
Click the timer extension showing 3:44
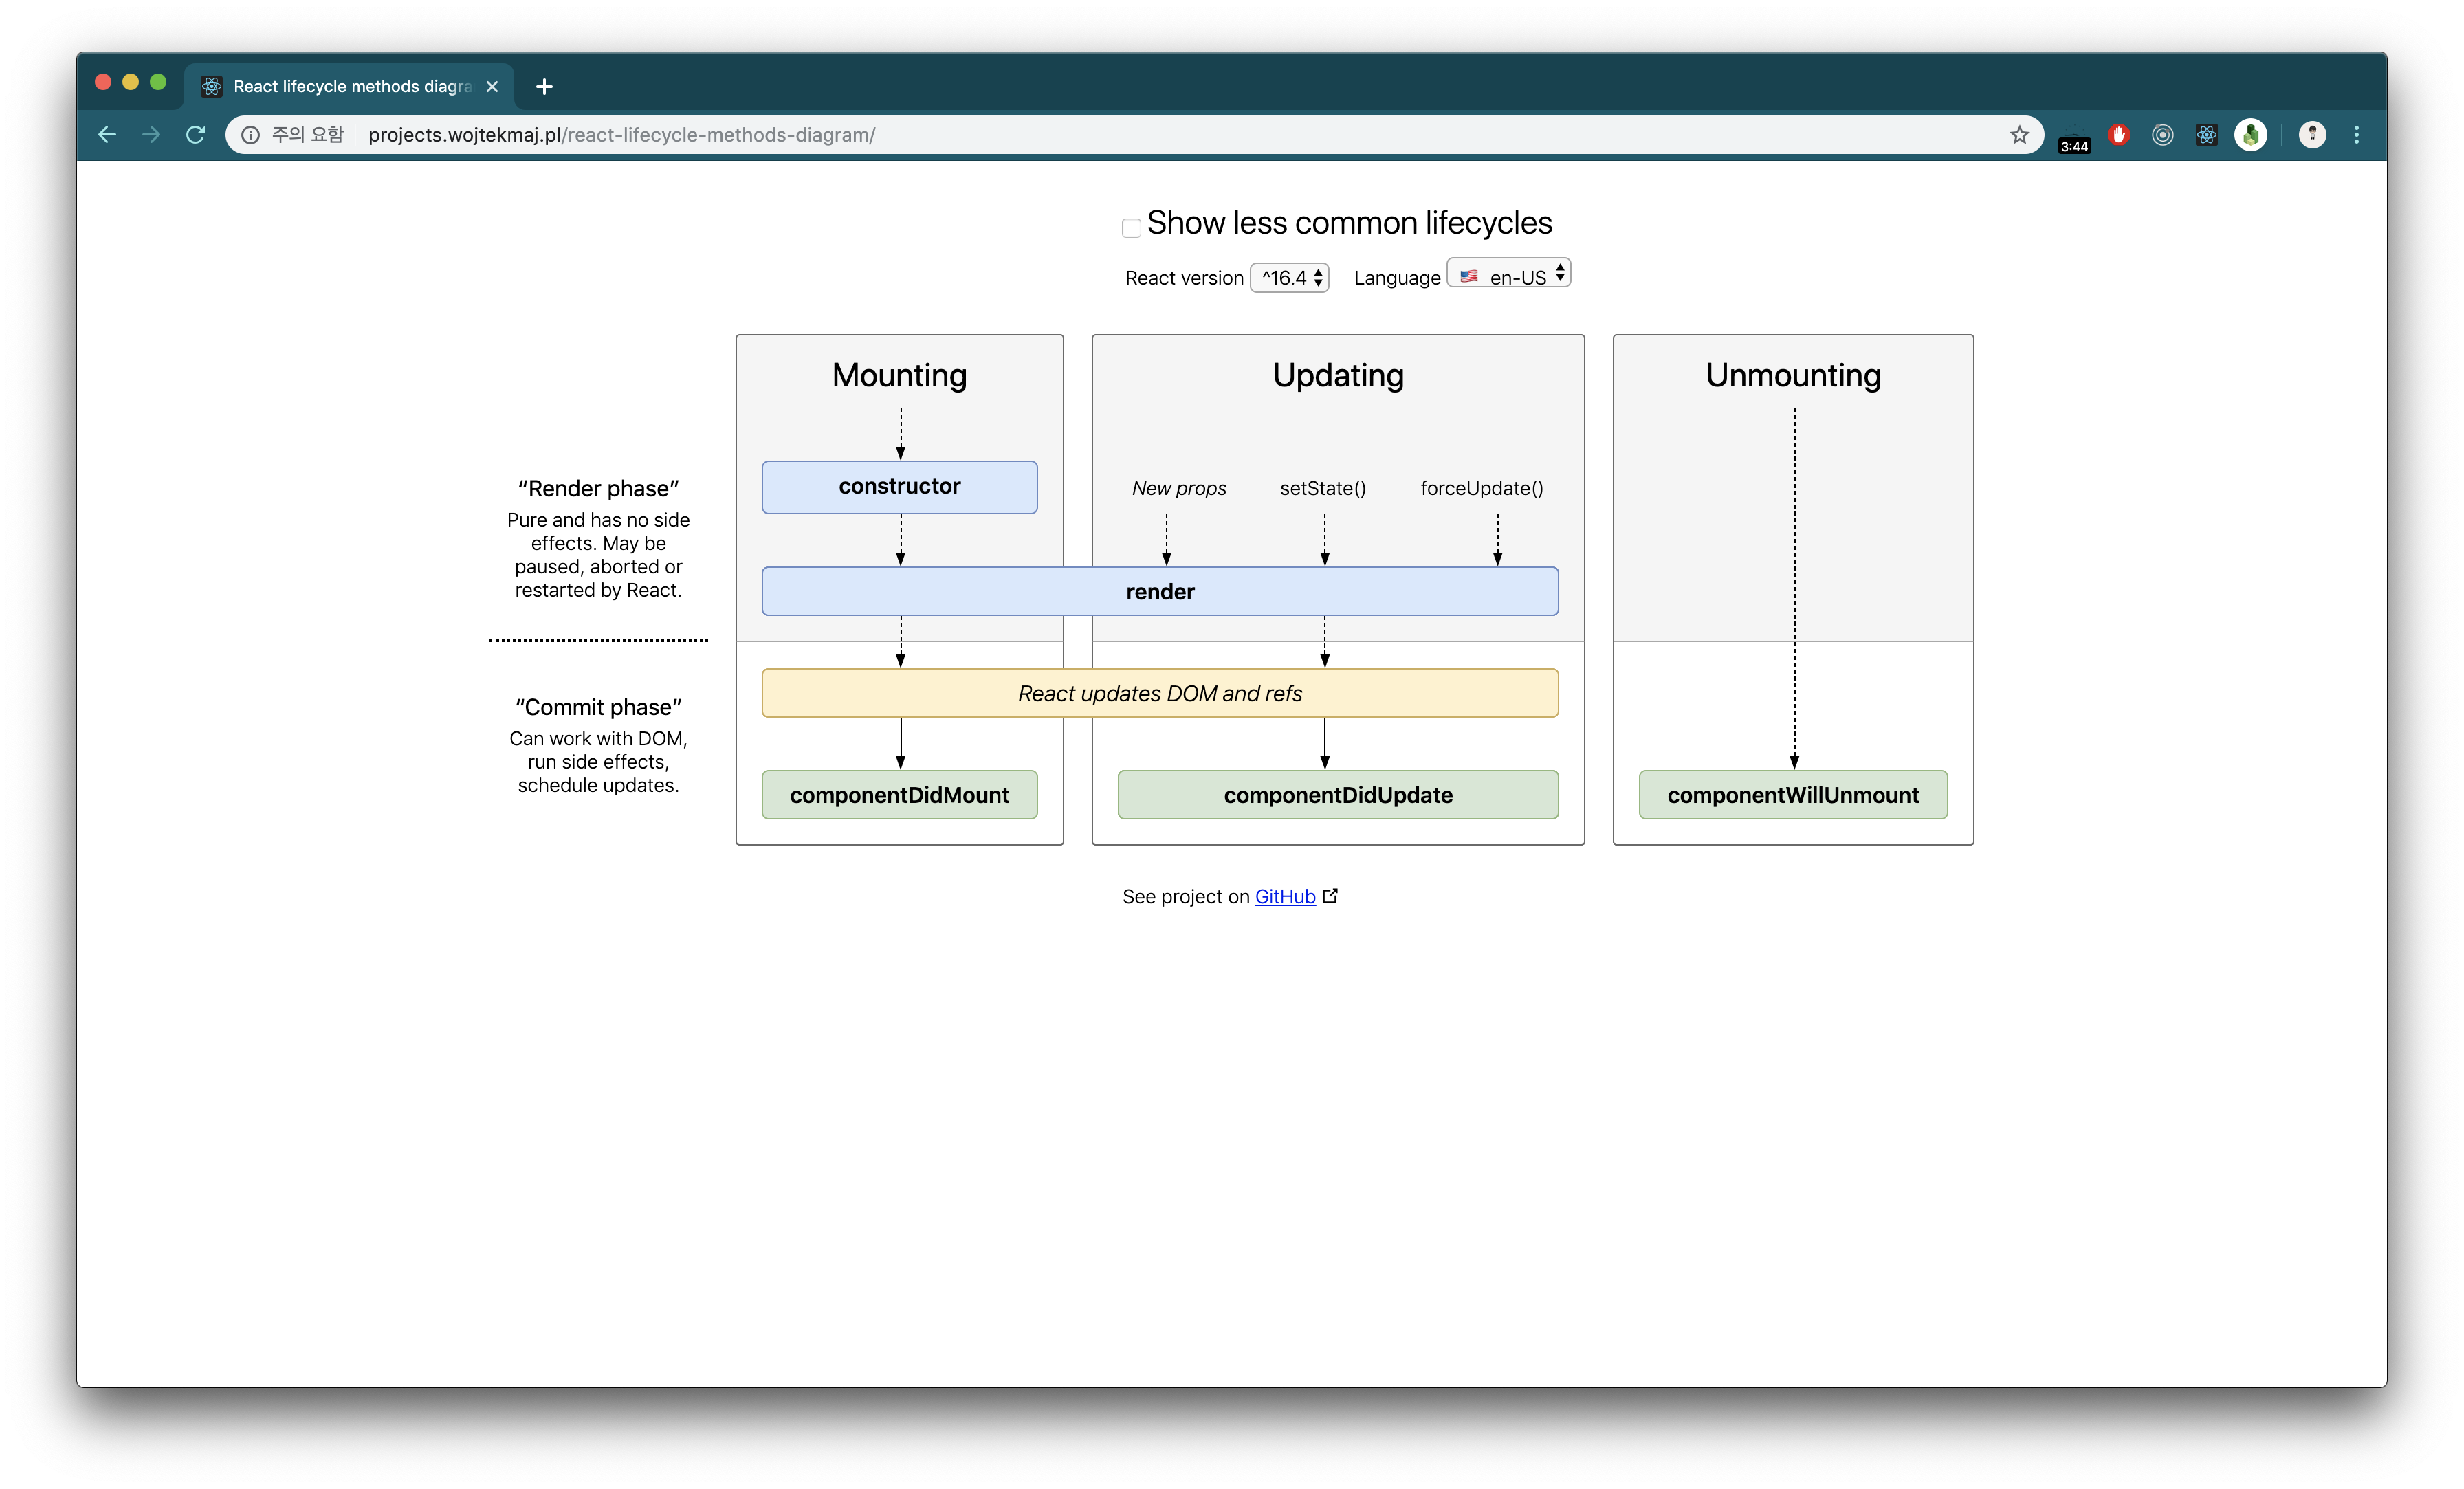2074,141
